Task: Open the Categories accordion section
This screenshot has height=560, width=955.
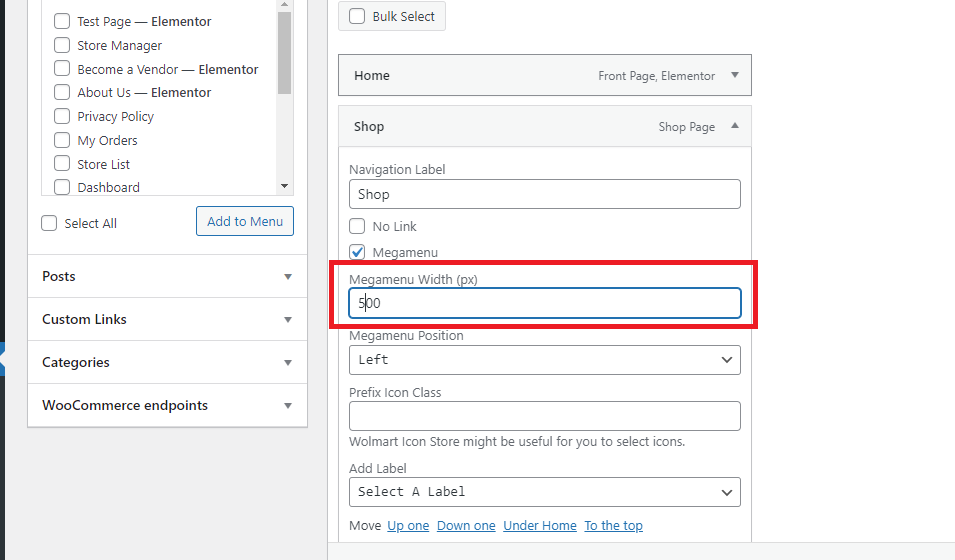Action: point(288,363)
